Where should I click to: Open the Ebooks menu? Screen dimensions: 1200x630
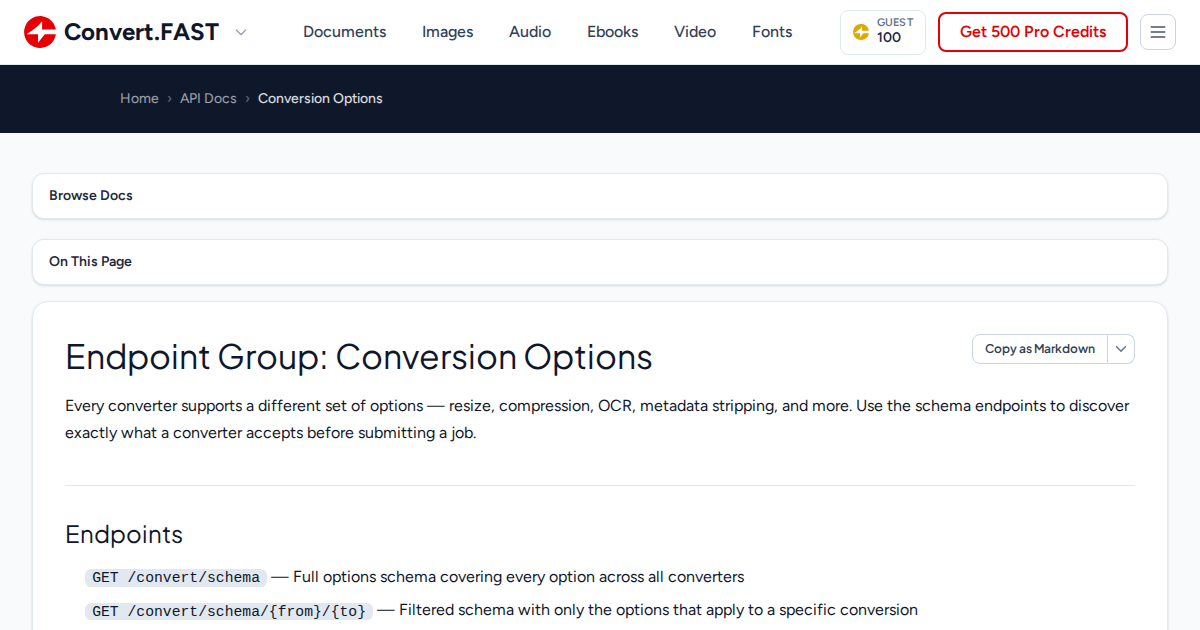tap(613, 32)
